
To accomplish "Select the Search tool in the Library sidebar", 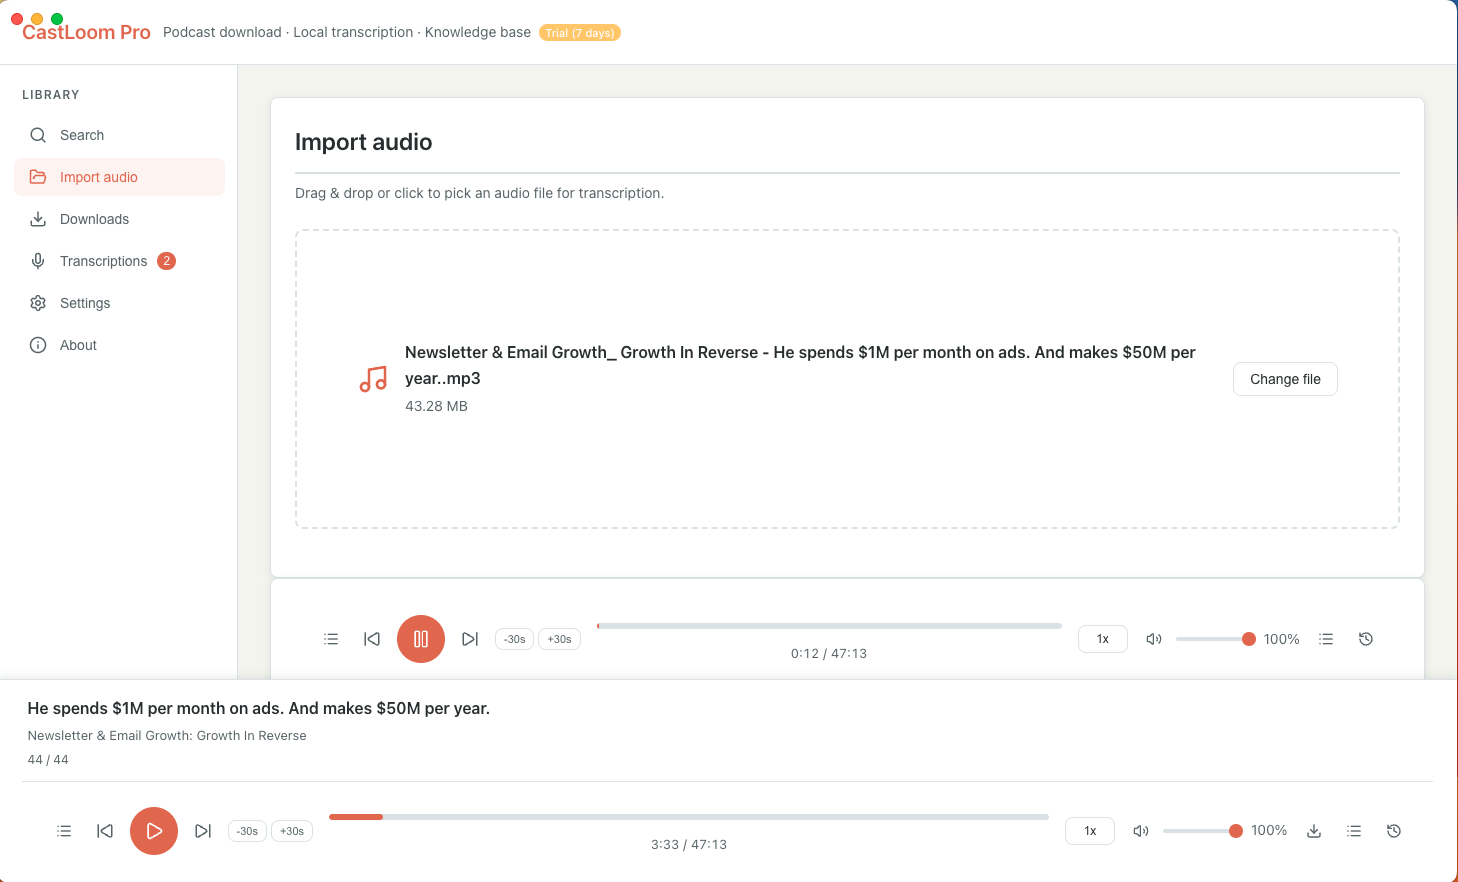I will [83, 134].
